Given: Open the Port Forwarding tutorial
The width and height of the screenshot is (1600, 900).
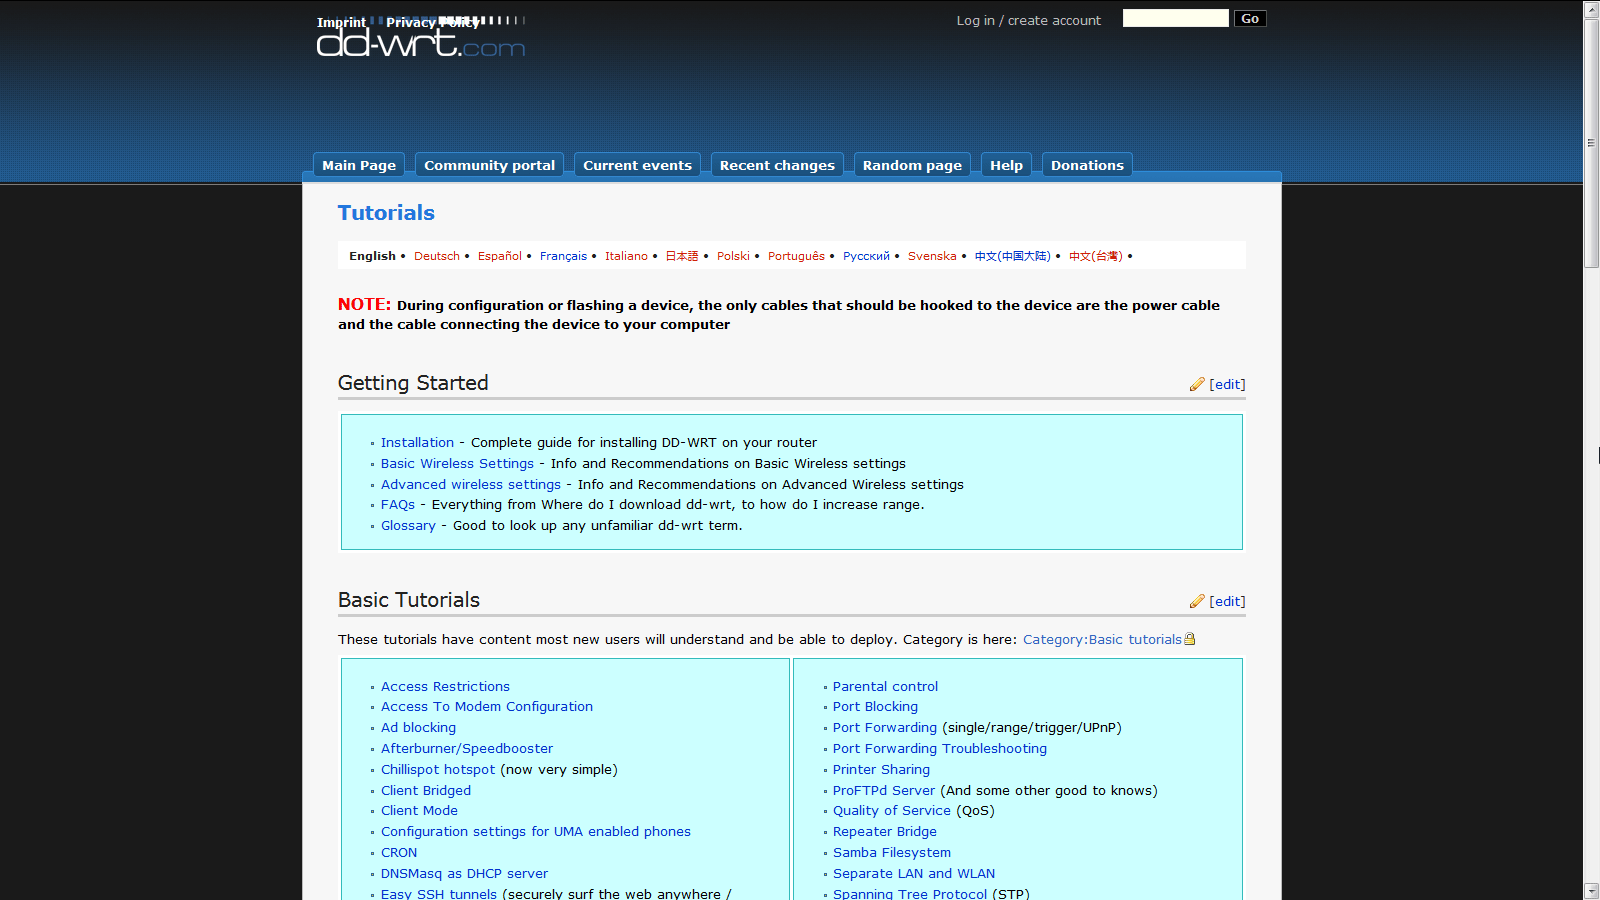Looking at the screenshot, I should click(x=885, y=727).
